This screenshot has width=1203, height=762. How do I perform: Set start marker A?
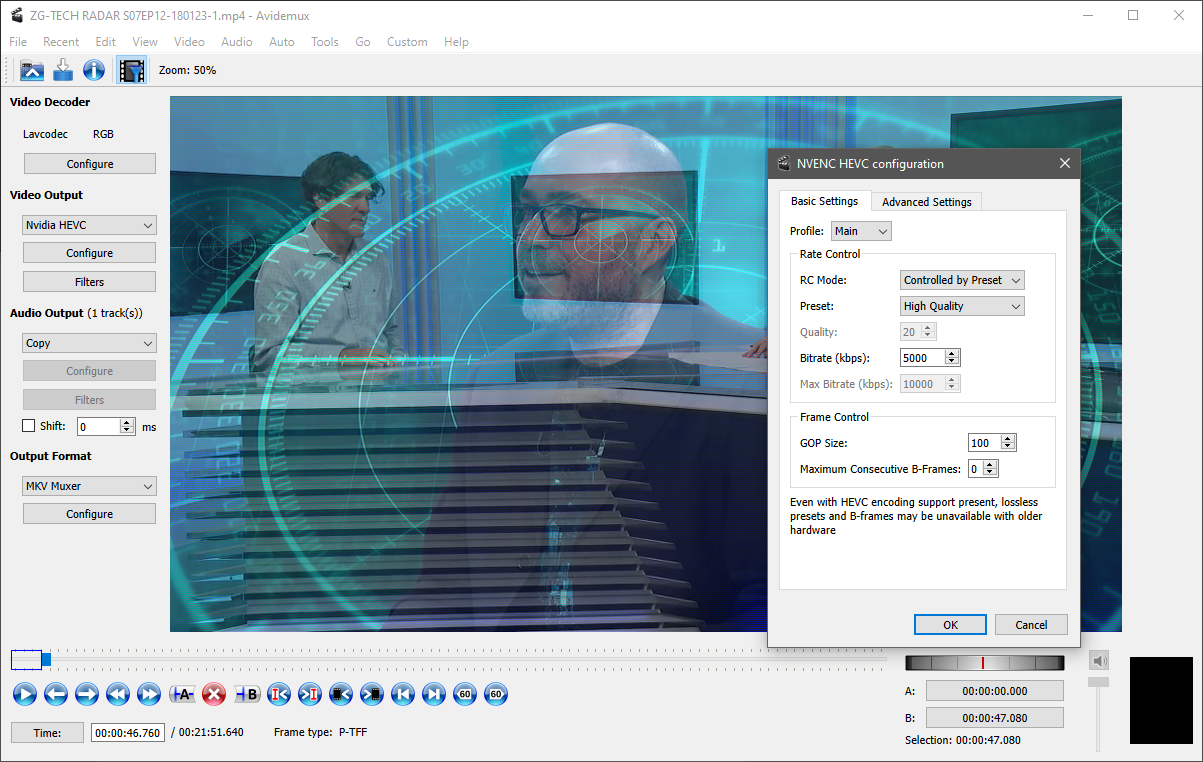(x=182, y=694)
